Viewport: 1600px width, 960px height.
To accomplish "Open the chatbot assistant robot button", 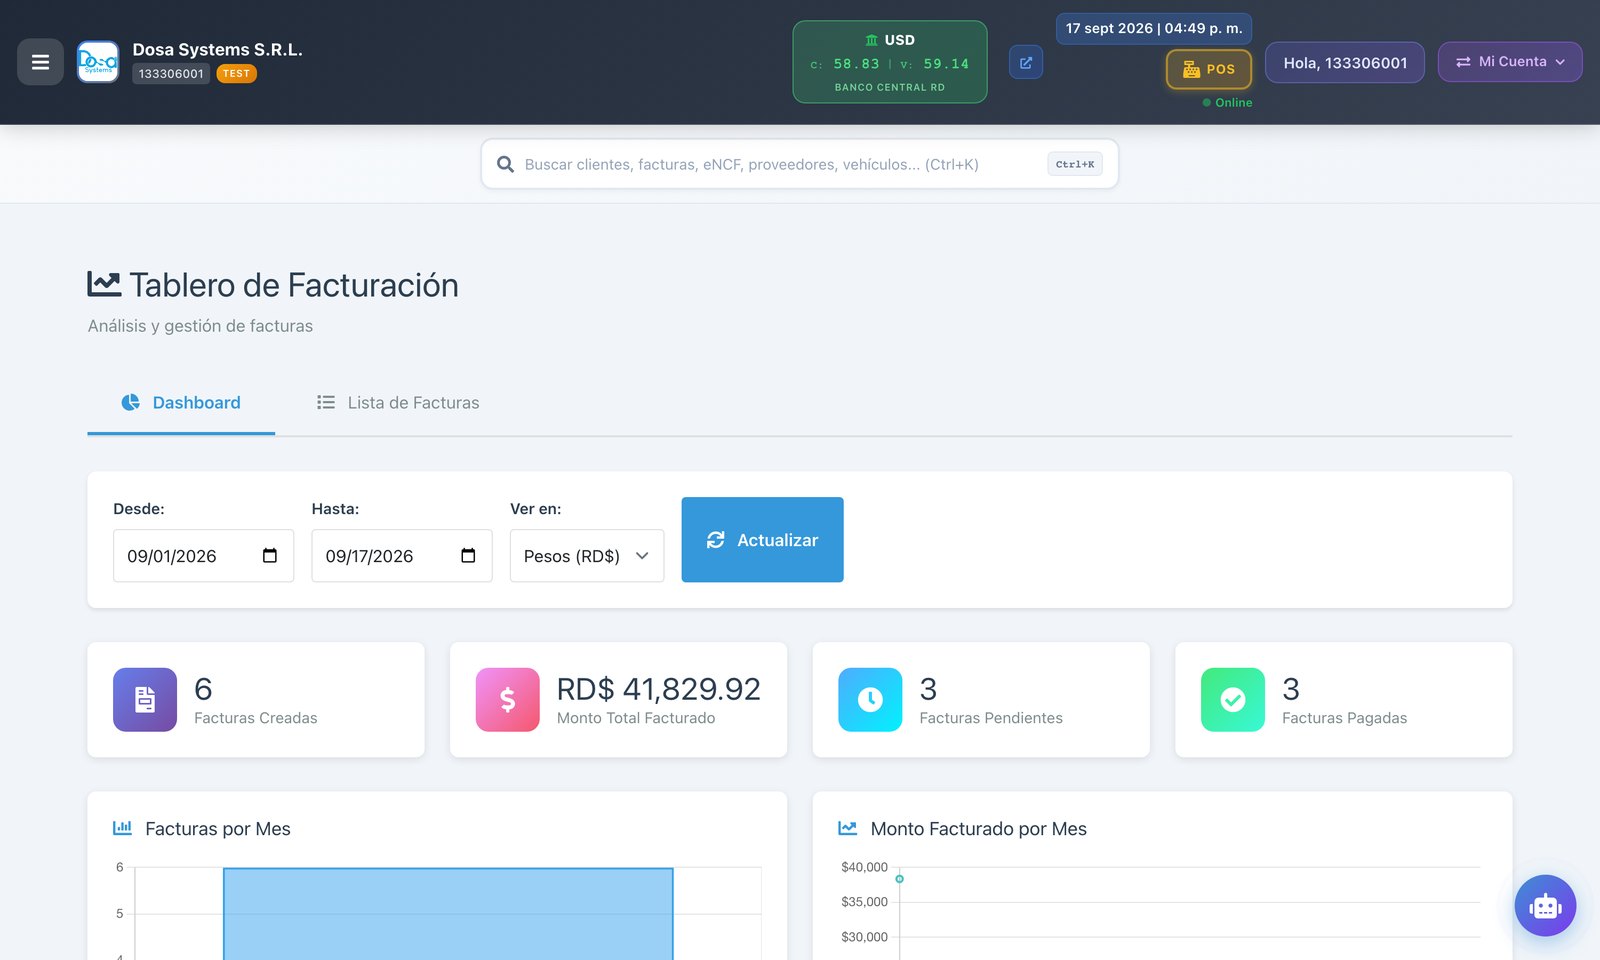I will (x=1545, y=906).
